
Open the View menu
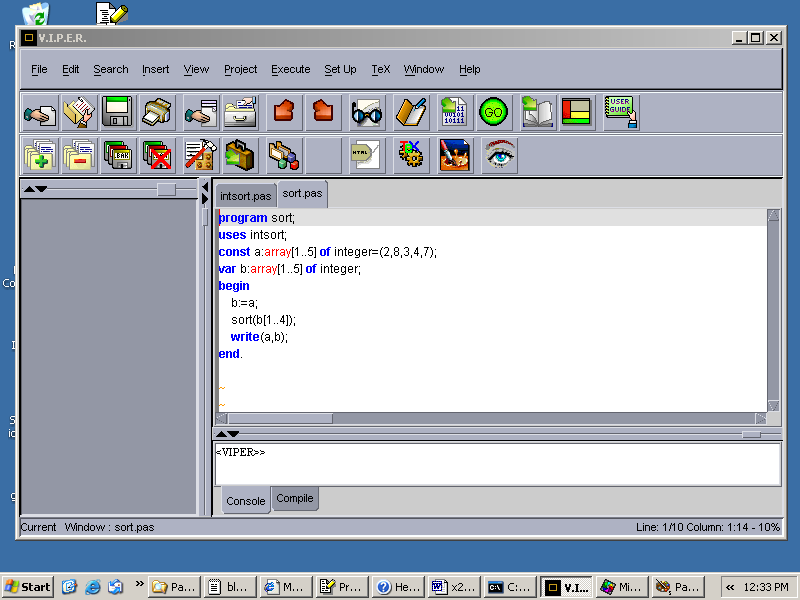[x=196, y=69]
